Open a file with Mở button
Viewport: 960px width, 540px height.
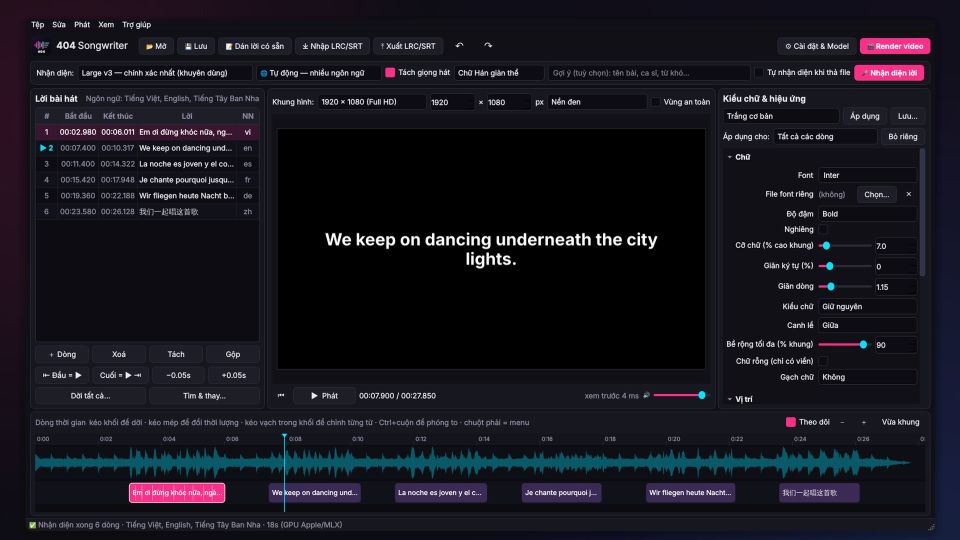(x=156, y=46)
